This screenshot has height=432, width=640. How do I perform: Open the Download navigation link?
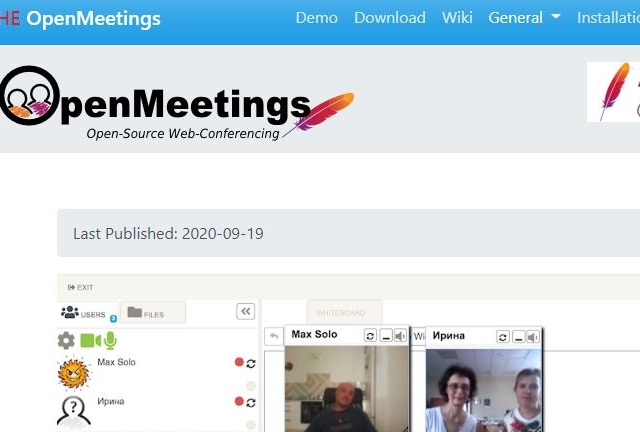coord(390,18)
